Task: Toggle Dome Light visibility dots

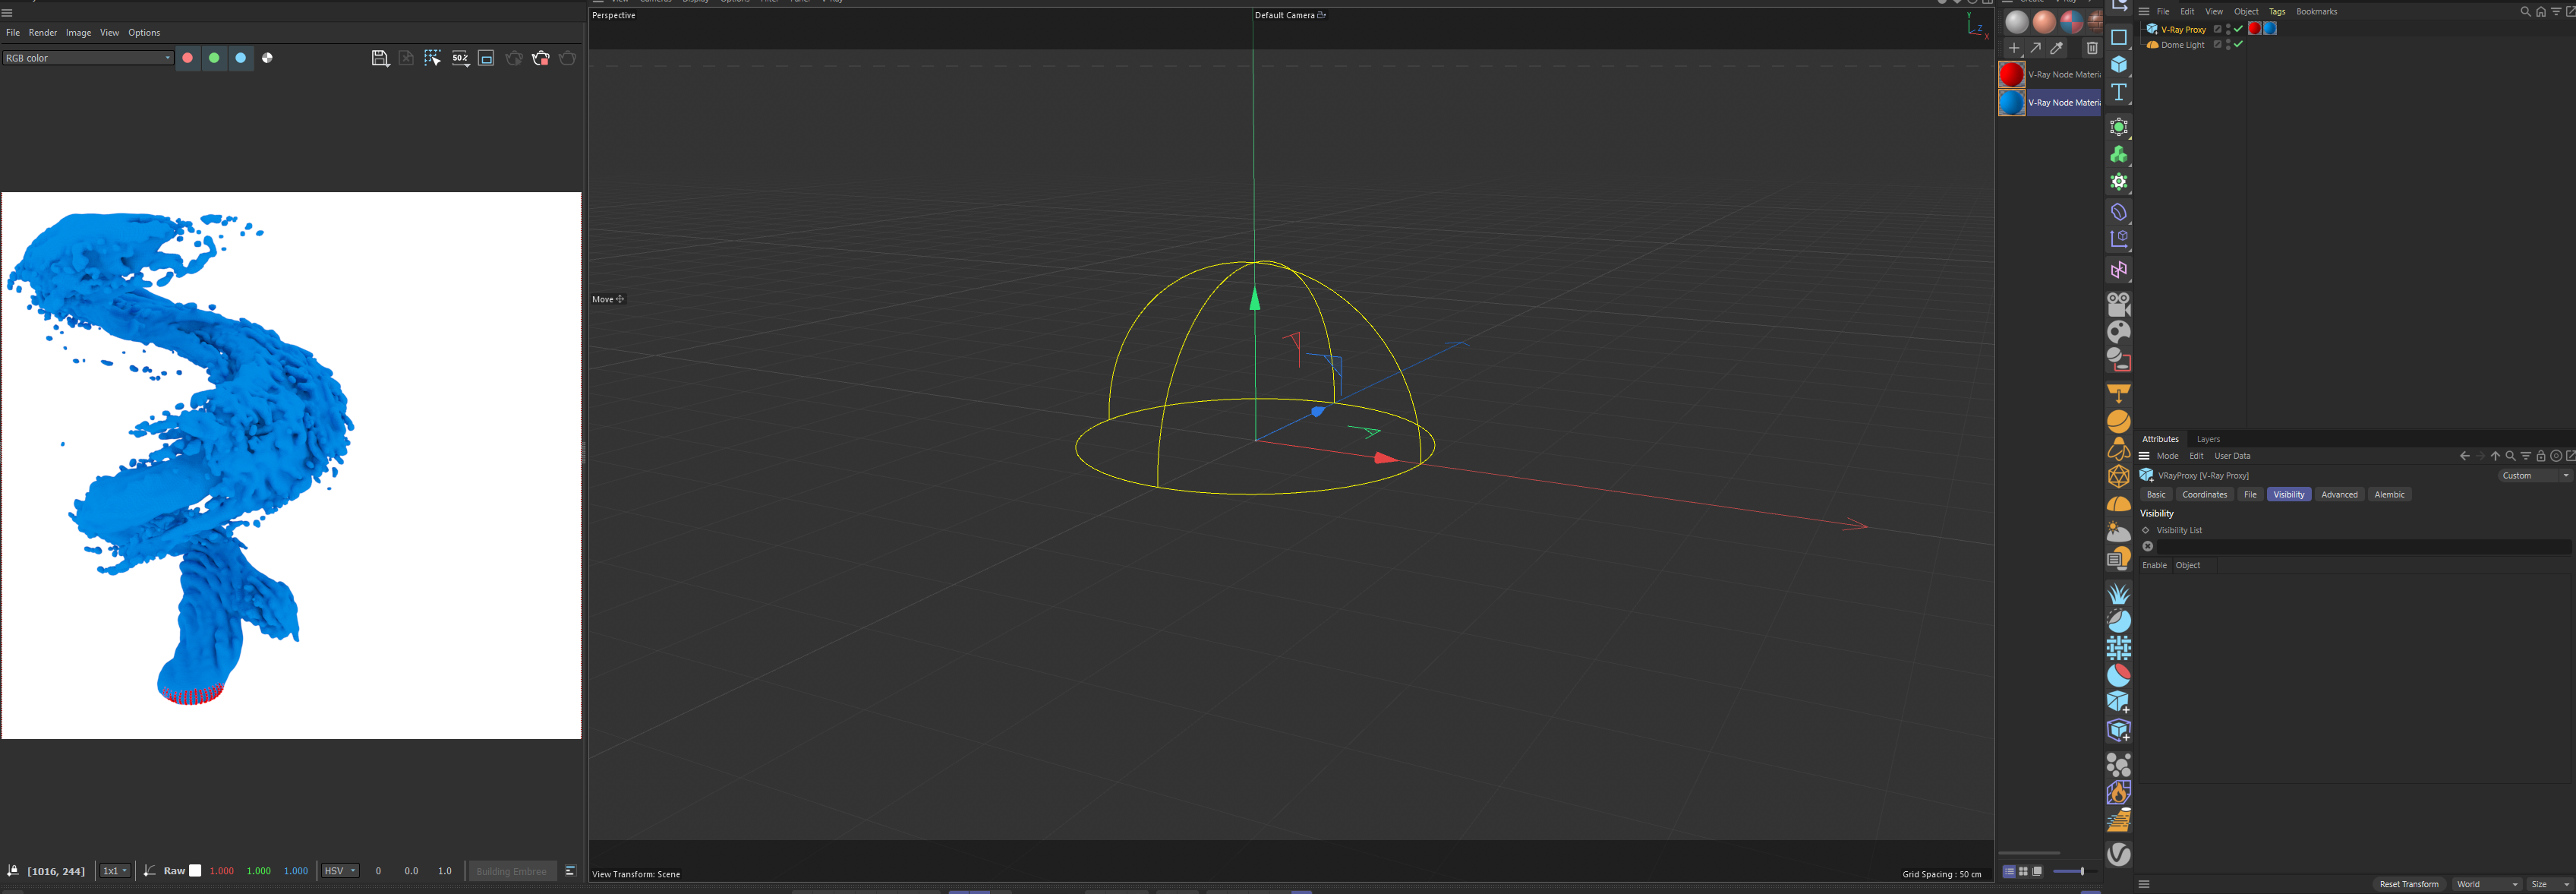Action: coord(2228,45)
